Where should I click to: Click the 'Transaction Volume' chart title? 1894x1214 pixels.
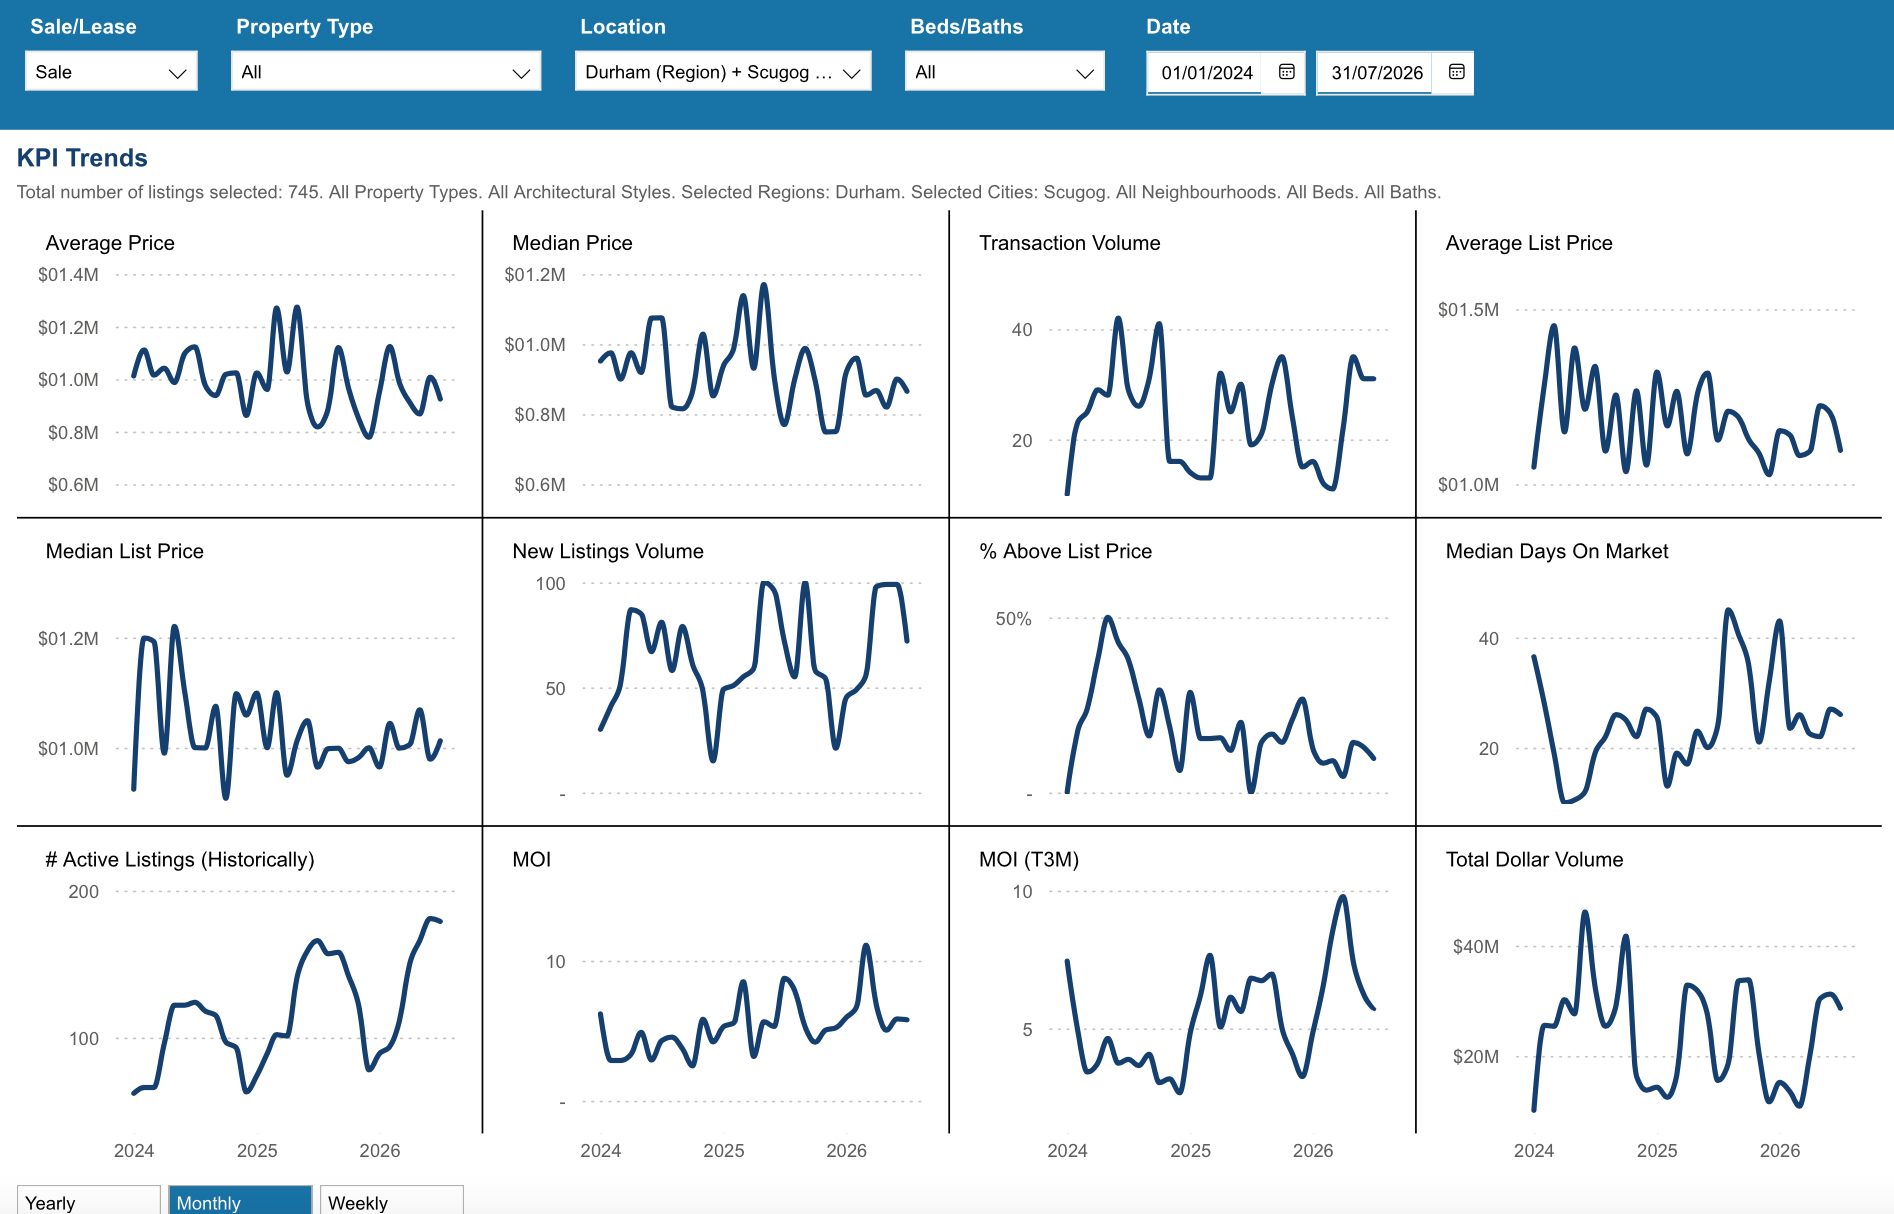(x=1070, y=243)
